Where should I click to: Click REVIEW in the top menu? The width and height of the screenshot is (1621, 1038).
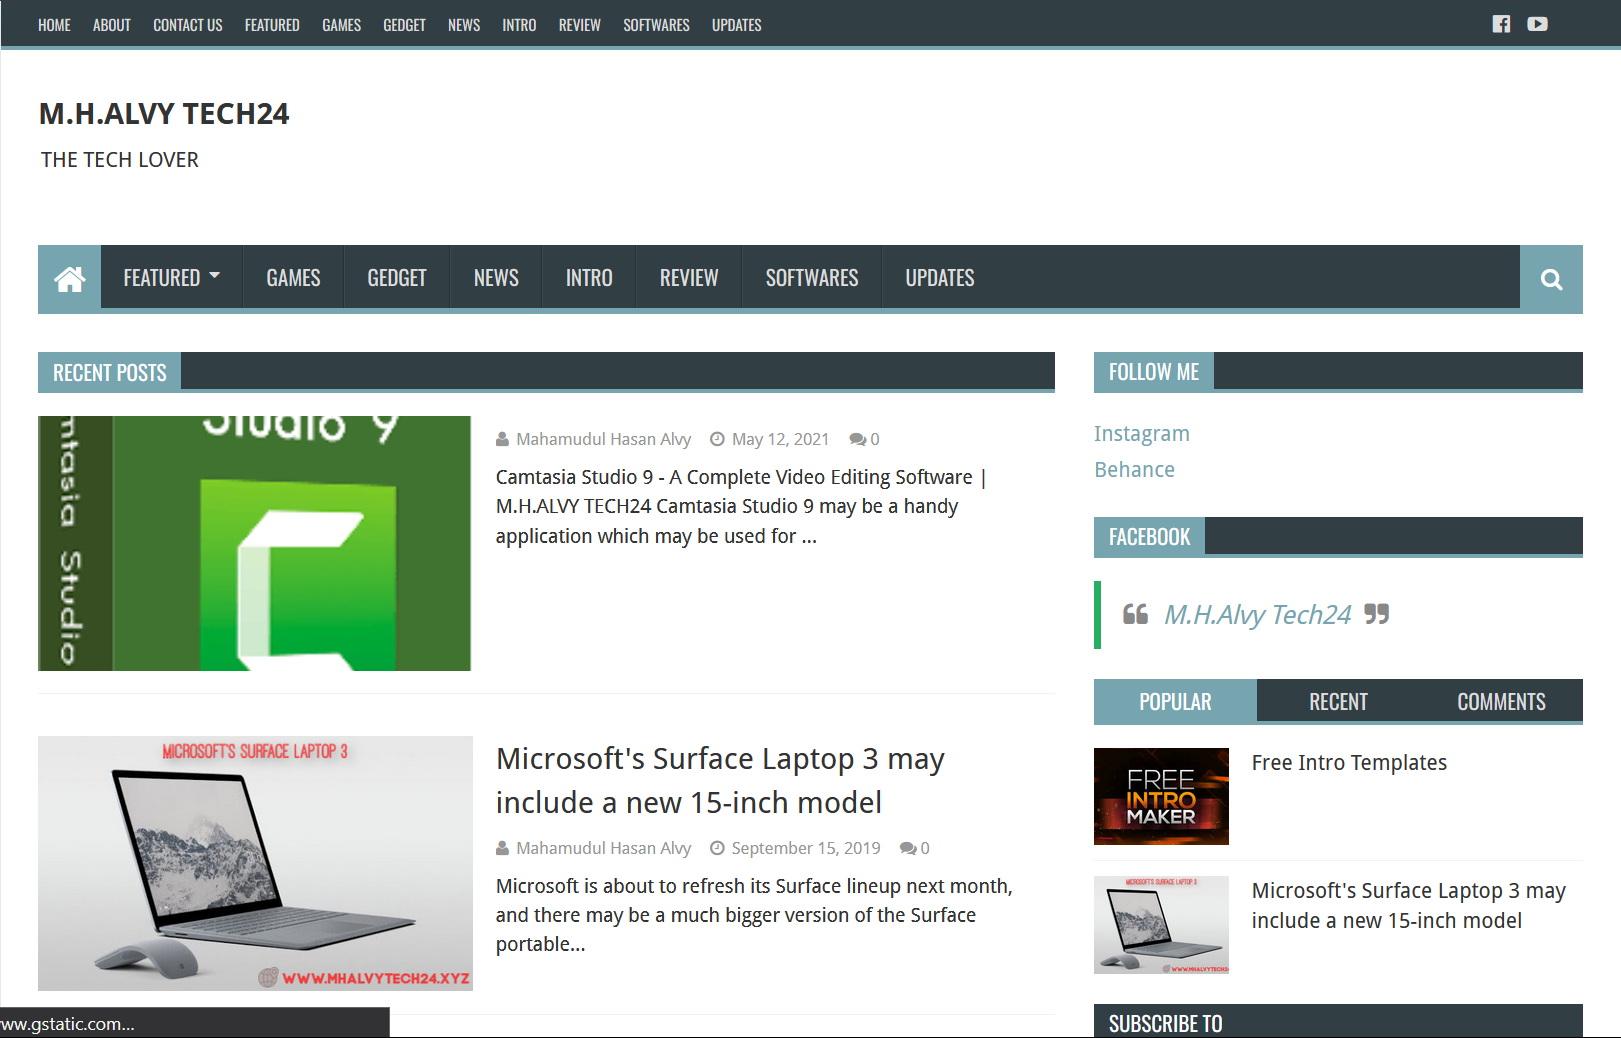click(x=579, y=25)
